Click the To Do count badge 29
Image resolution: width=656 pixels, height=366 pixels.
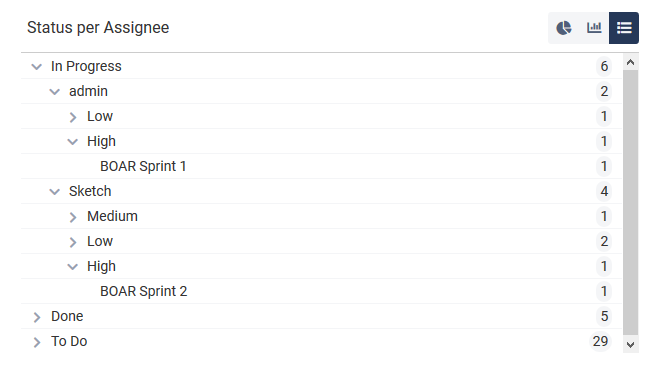(x=600, y=341)
